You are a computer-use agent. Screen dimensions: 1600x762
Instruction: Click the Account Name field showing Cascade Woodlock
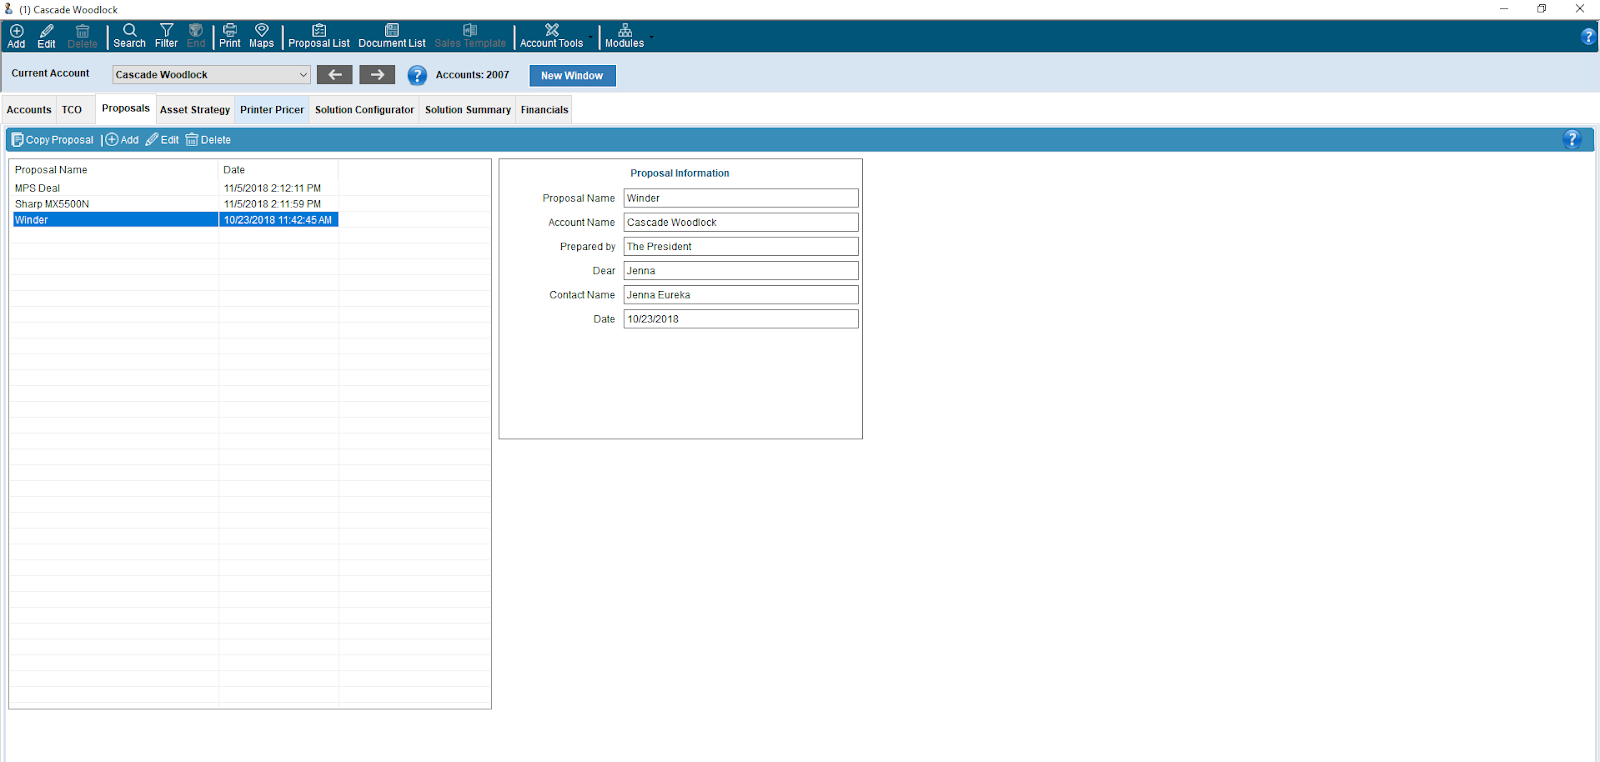click(x=741, y=222)
